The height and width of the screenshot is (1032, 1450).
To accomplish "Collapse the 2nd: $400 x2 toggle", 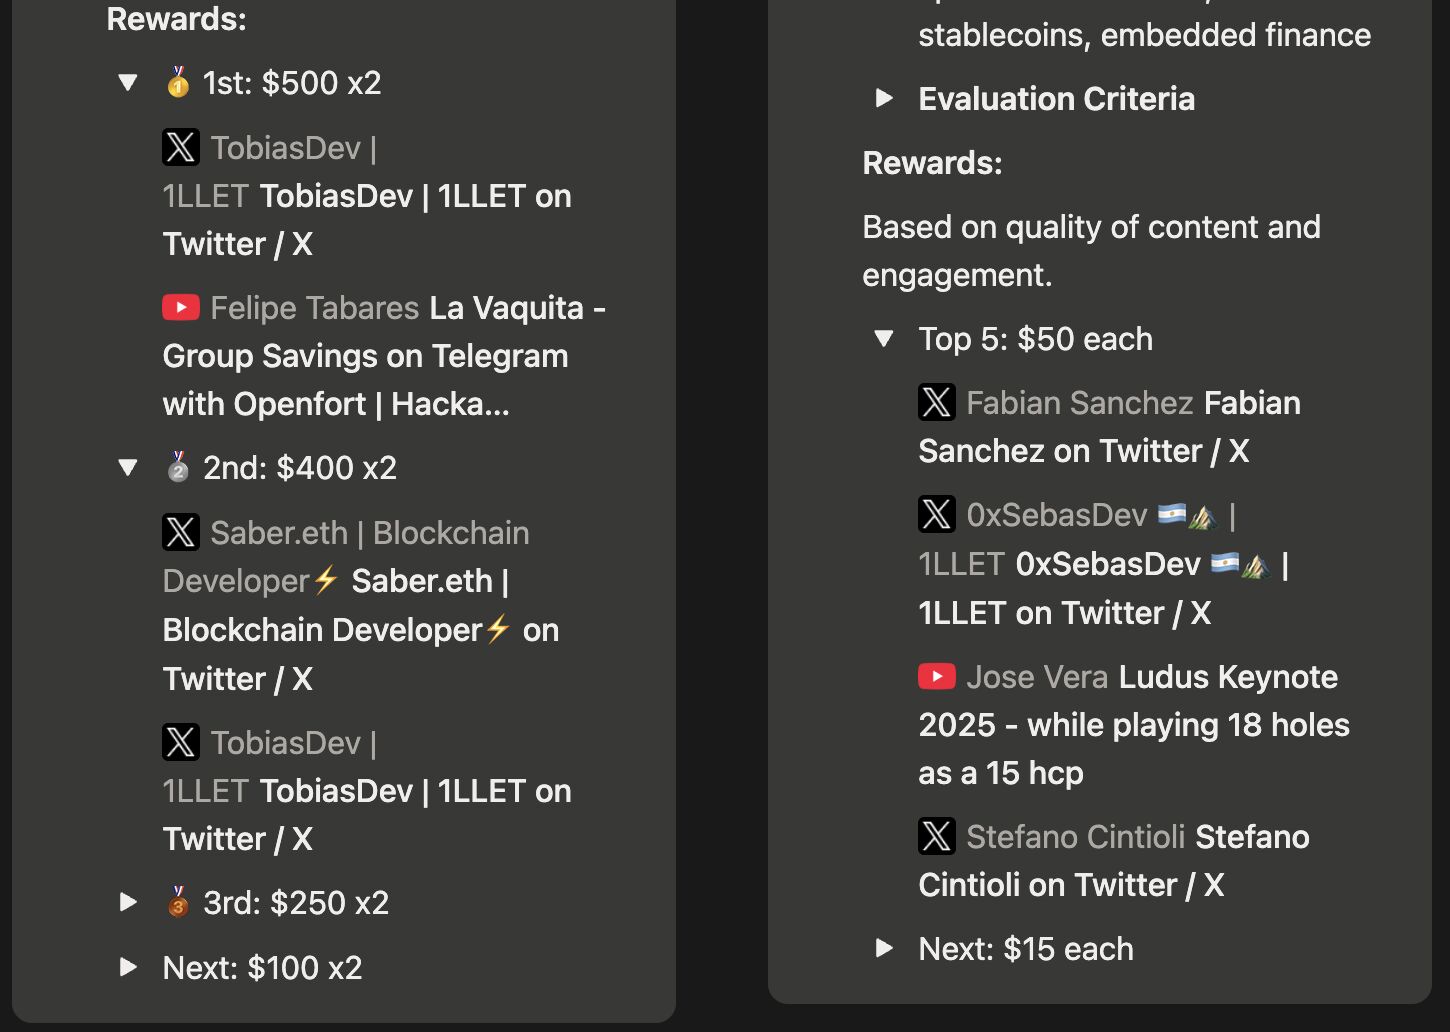I will coord(128,468).
